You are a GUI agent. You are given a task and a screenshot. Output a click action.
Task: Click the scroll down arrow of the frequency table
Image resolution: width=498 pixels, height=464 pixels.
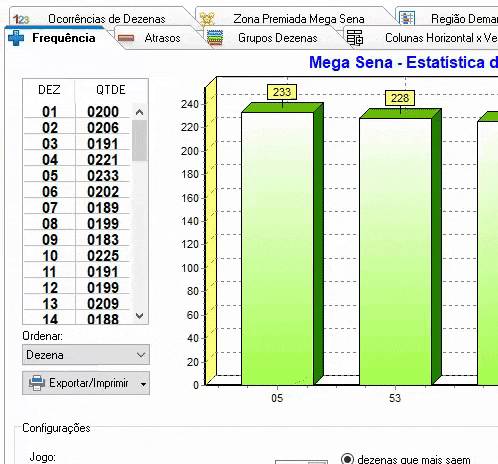[x=139, y=315]
